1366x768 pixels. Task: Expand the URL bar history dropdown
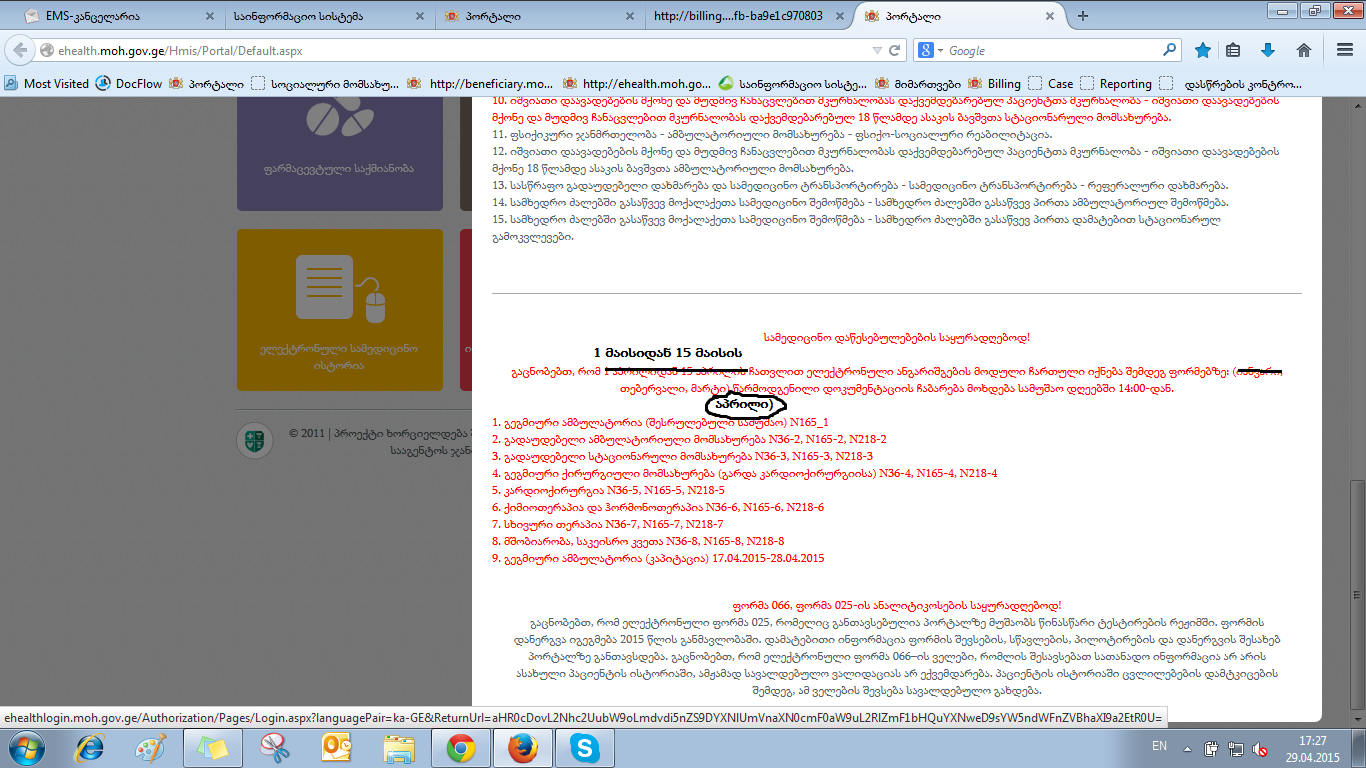point(876,50)
